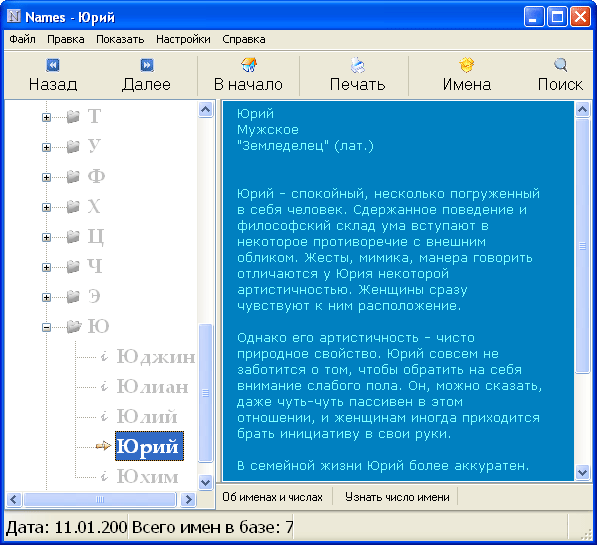The width and height of the screenshot is (597, 545).
Task: Select the highlighted name Юрий
Action: (x=149, y=446)
